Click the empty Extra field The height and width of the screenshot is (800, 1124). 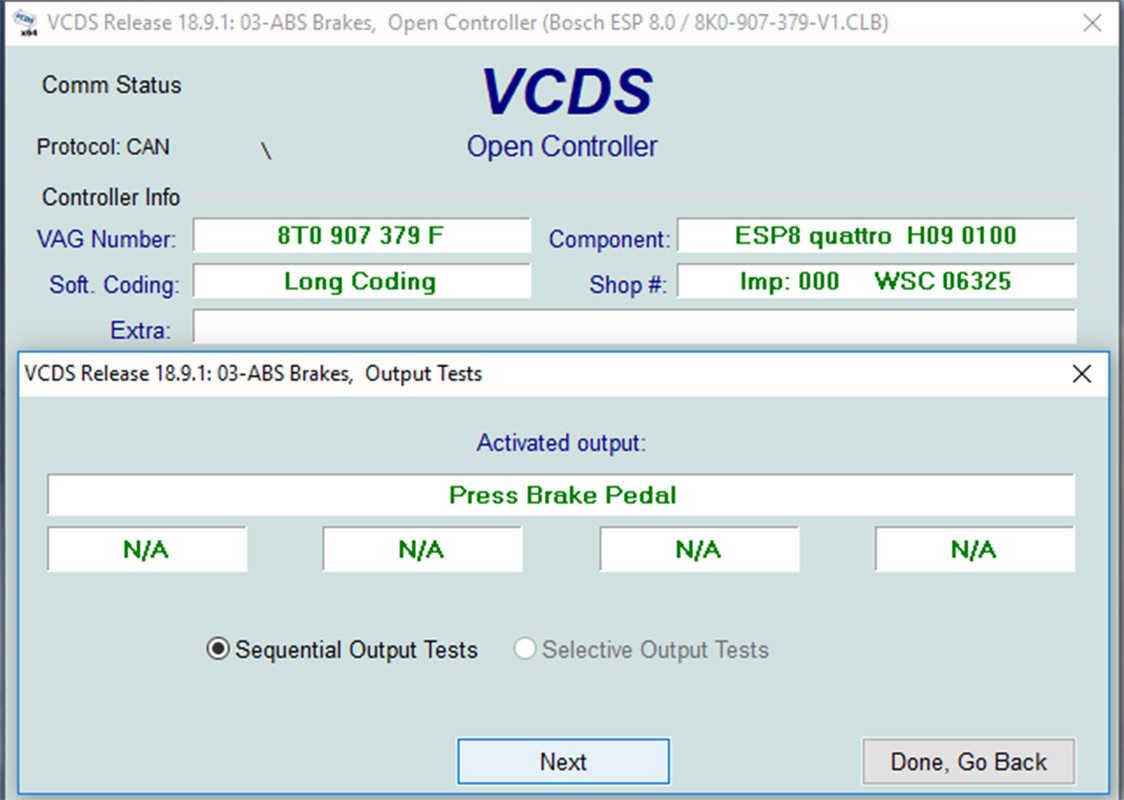pyautogui.click(x=634, y=327)
